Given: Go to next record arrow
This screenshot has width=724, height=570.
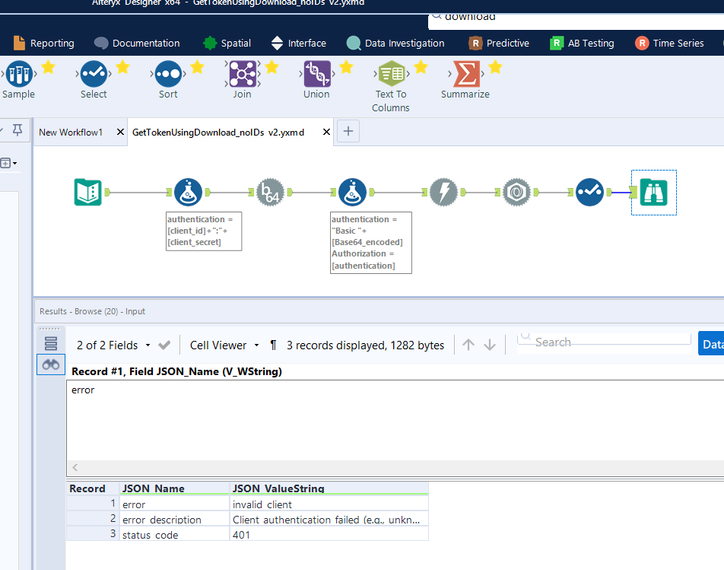Looking at the screenshot, I should coord(489,345).
